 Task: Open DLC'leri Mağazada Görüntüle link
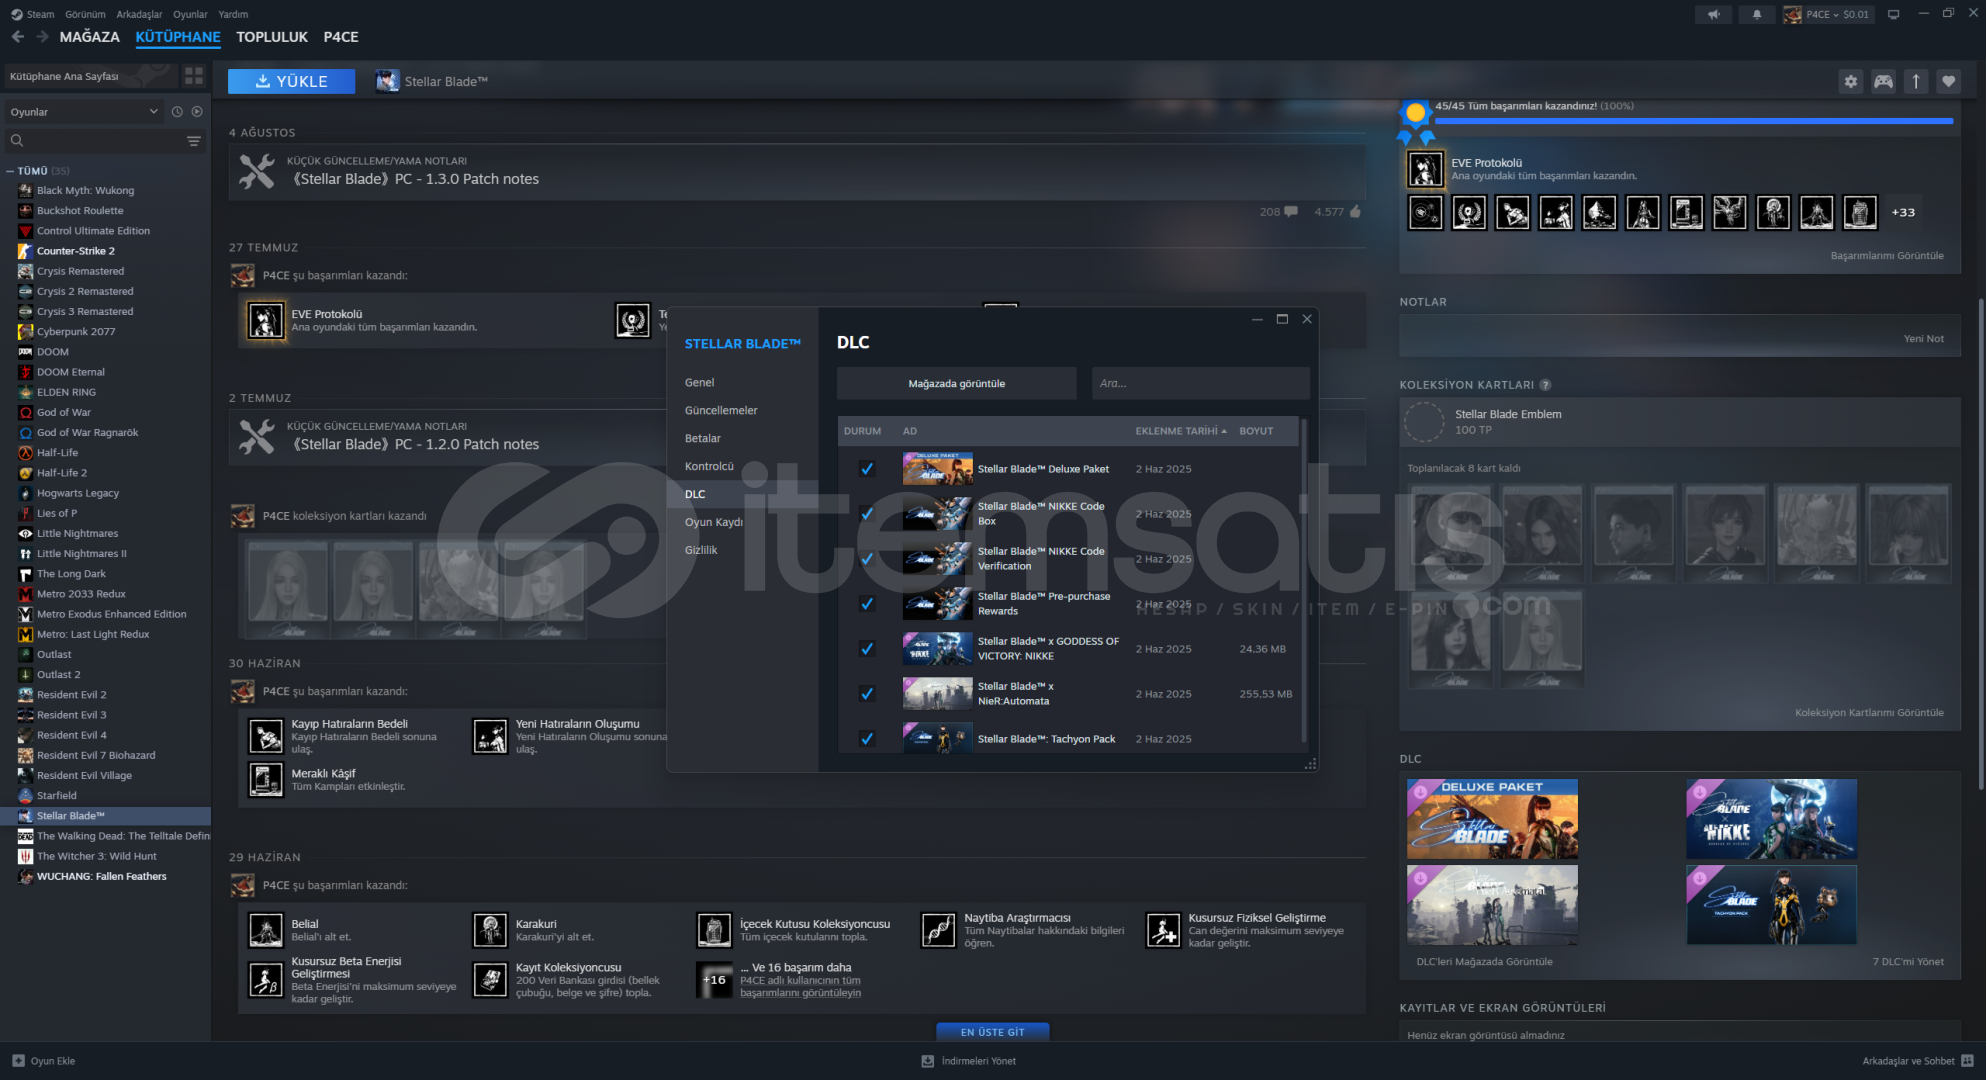point(1484,962)
